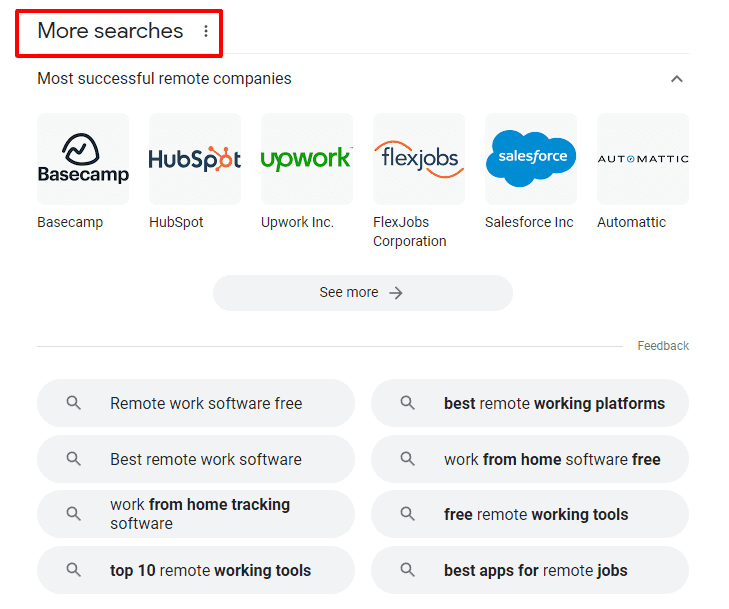Open the Automattic logo card
Viewport: 729px width, 609px height.
pos(643,159)
